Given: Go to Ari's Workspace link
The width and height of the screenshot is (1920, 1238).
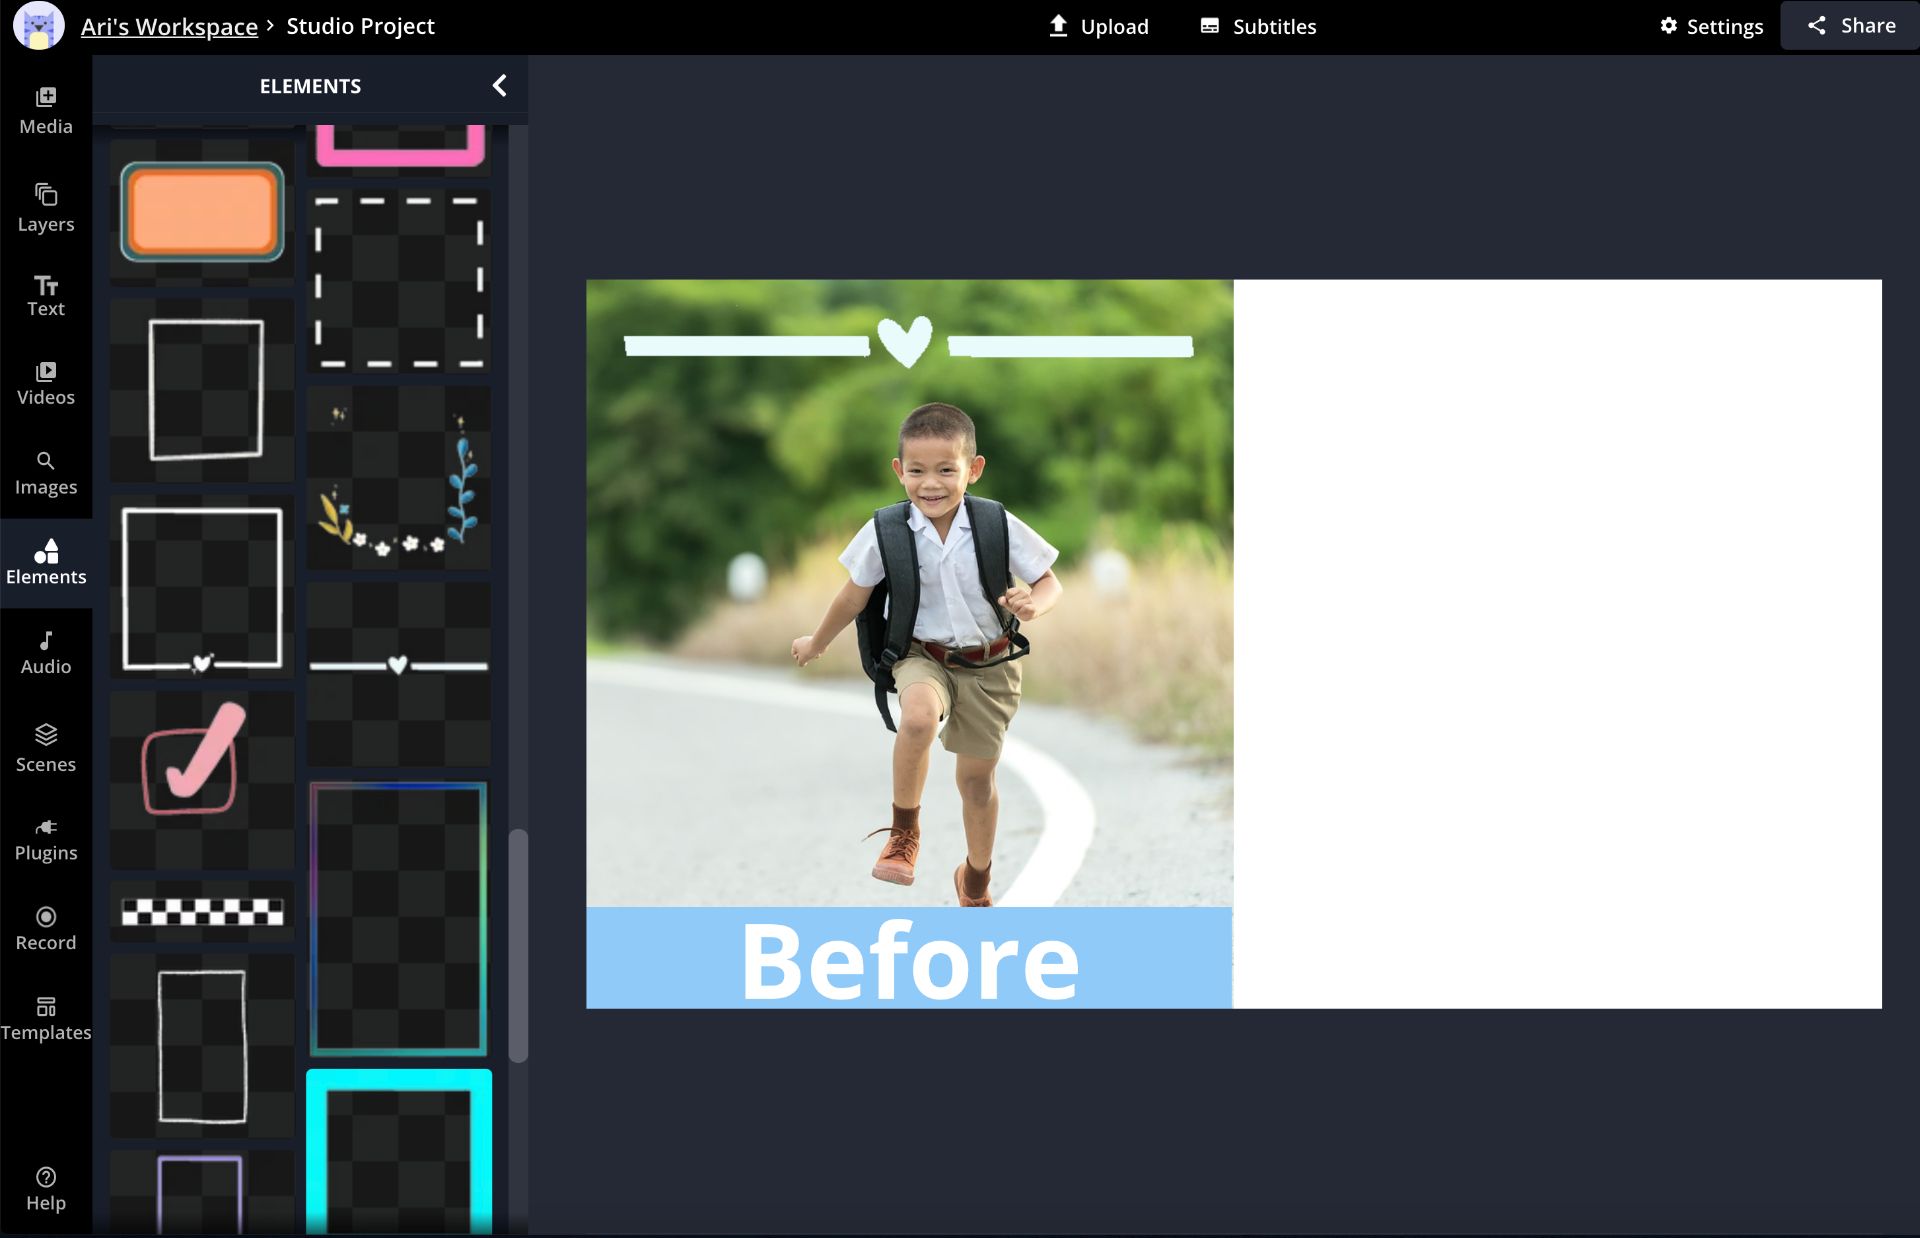Looking at the screenshot, I should (169, 26).
